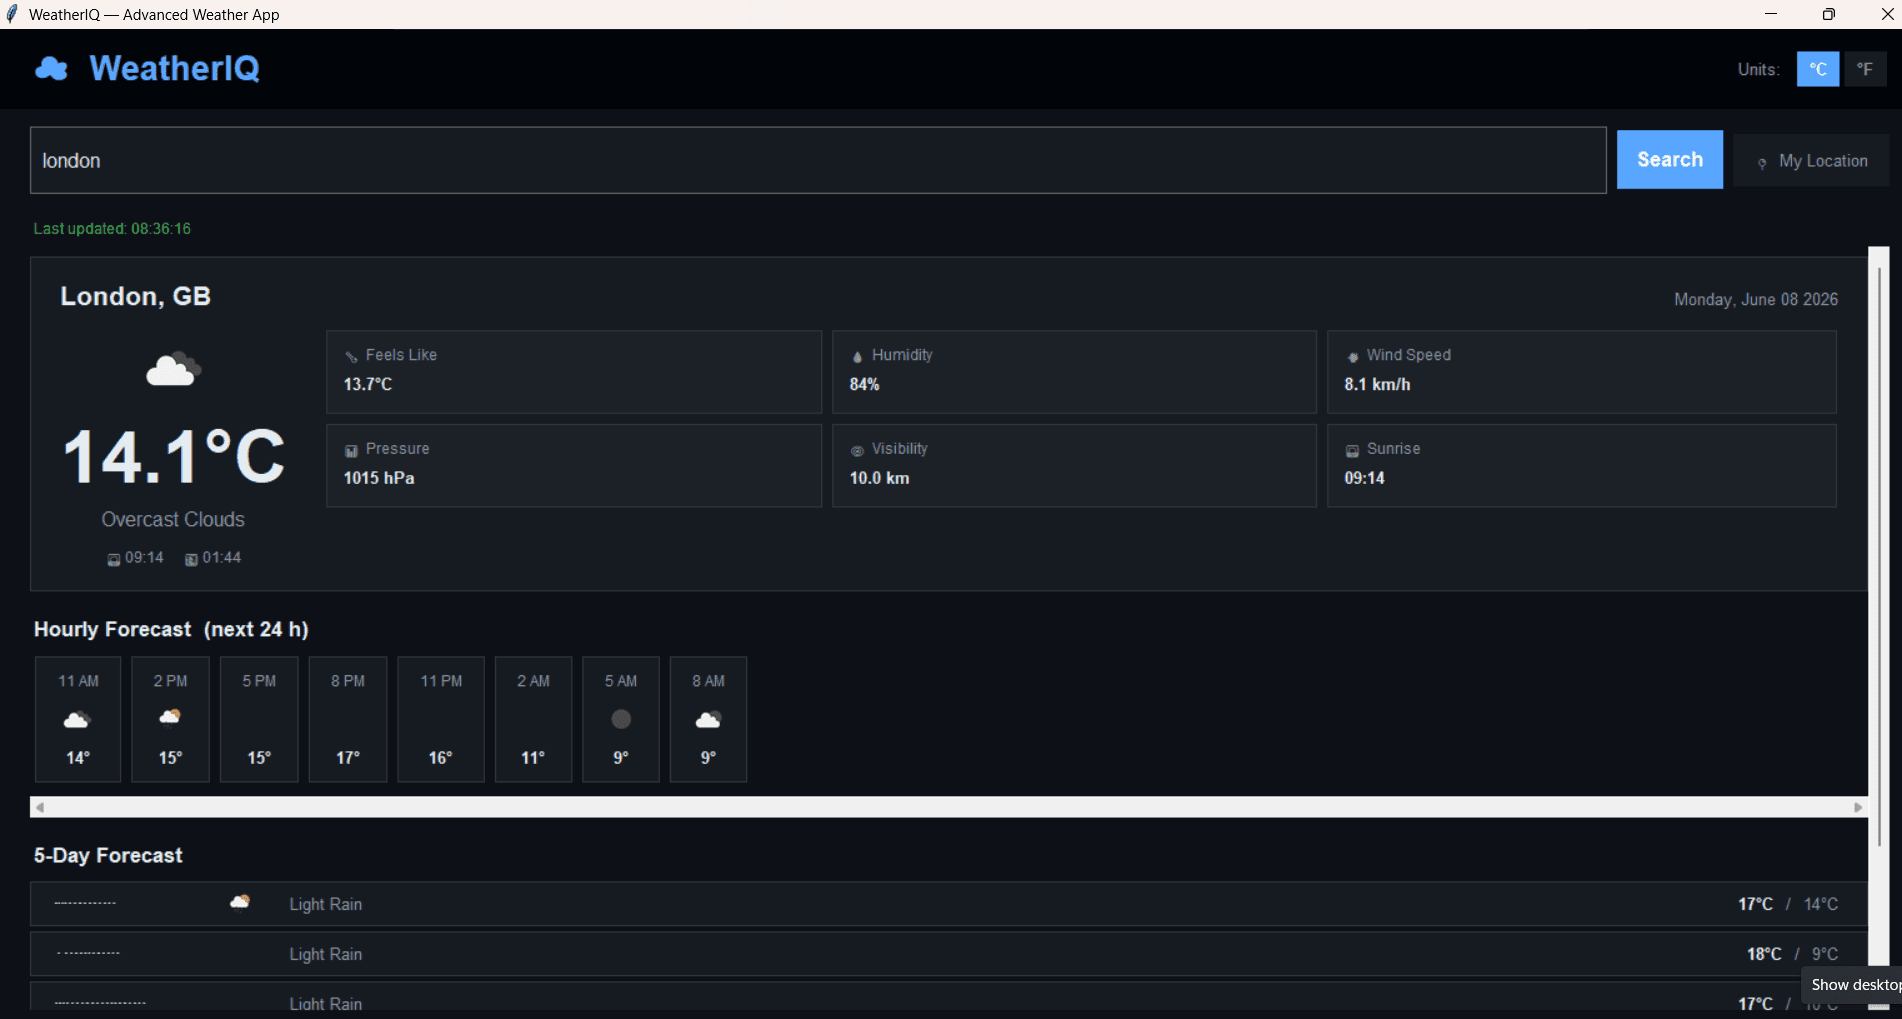The width and height of the screenshot is (1902, 1019).
Task: Click the "Last updated: 08:36:16" status text
Action: coord(112,228)
